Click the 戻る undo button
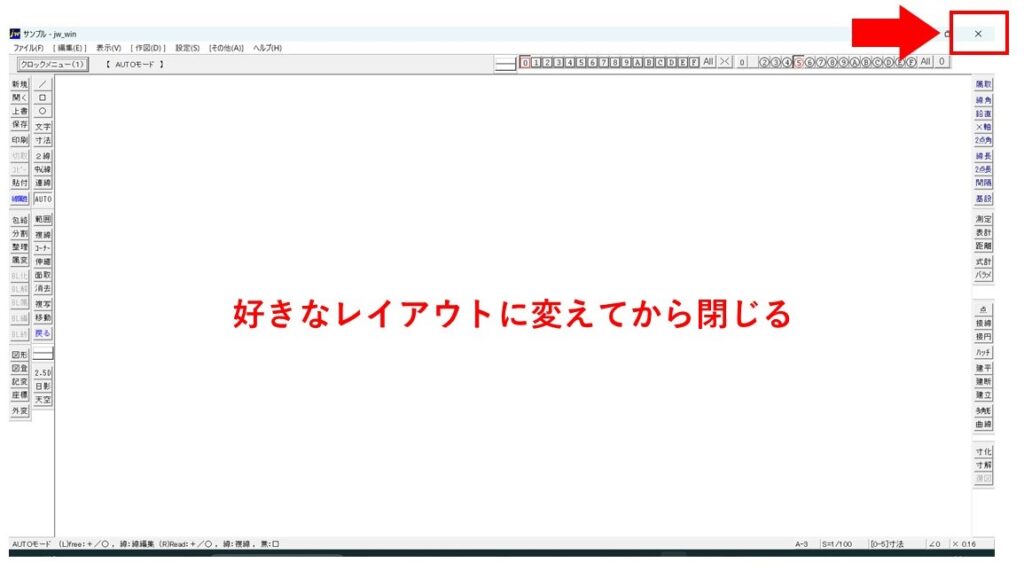Screen dimensions: 1024x570 [x=43, y=333]
